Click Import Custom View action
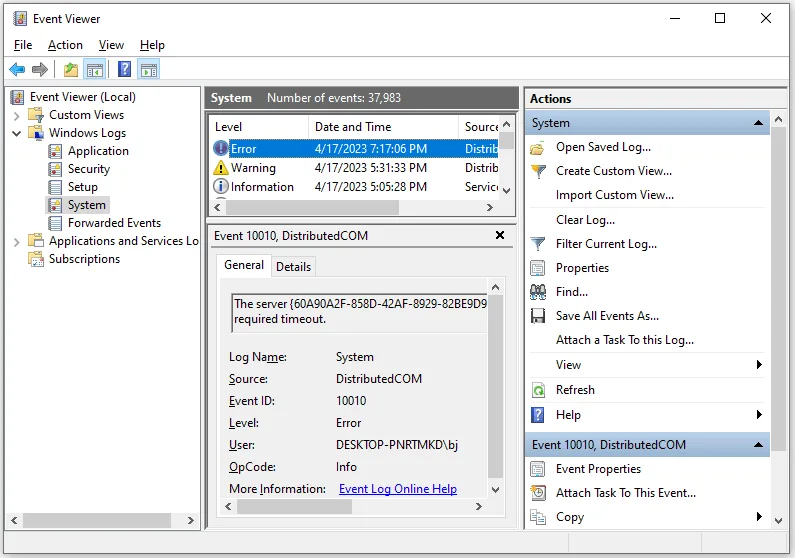Image resolution: width=795 pixels, height=558 pixels. 615,195
